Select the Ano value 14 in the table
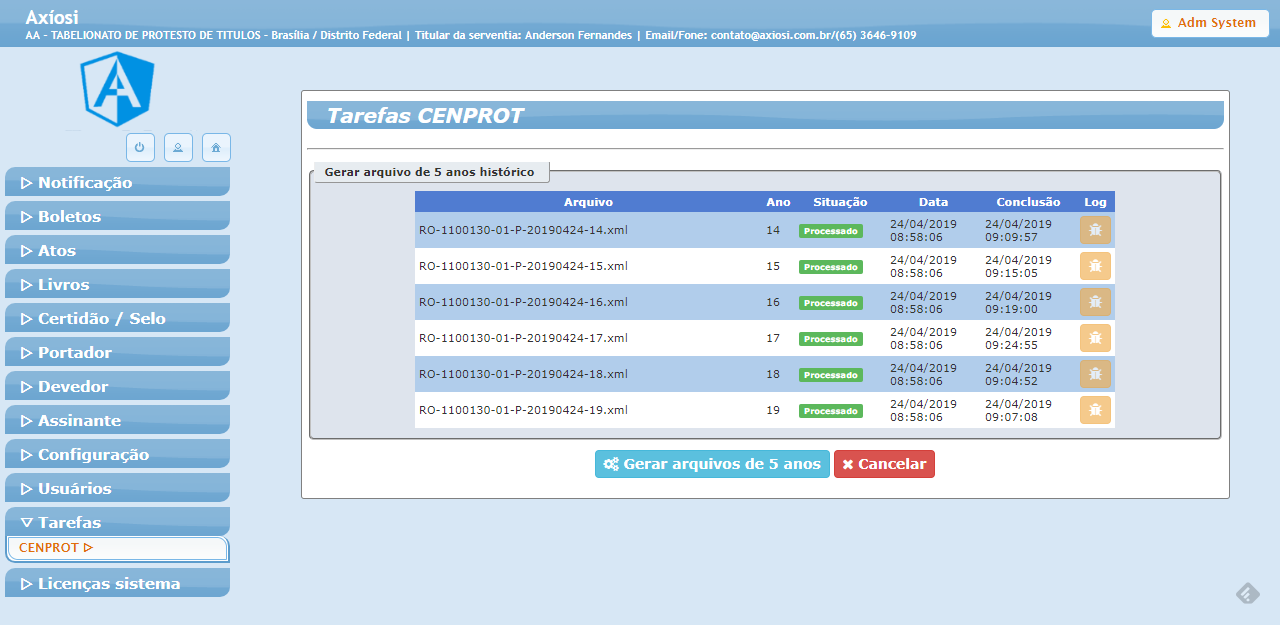Viewport: 1280px width, 625px height. (x=772, y=230)
